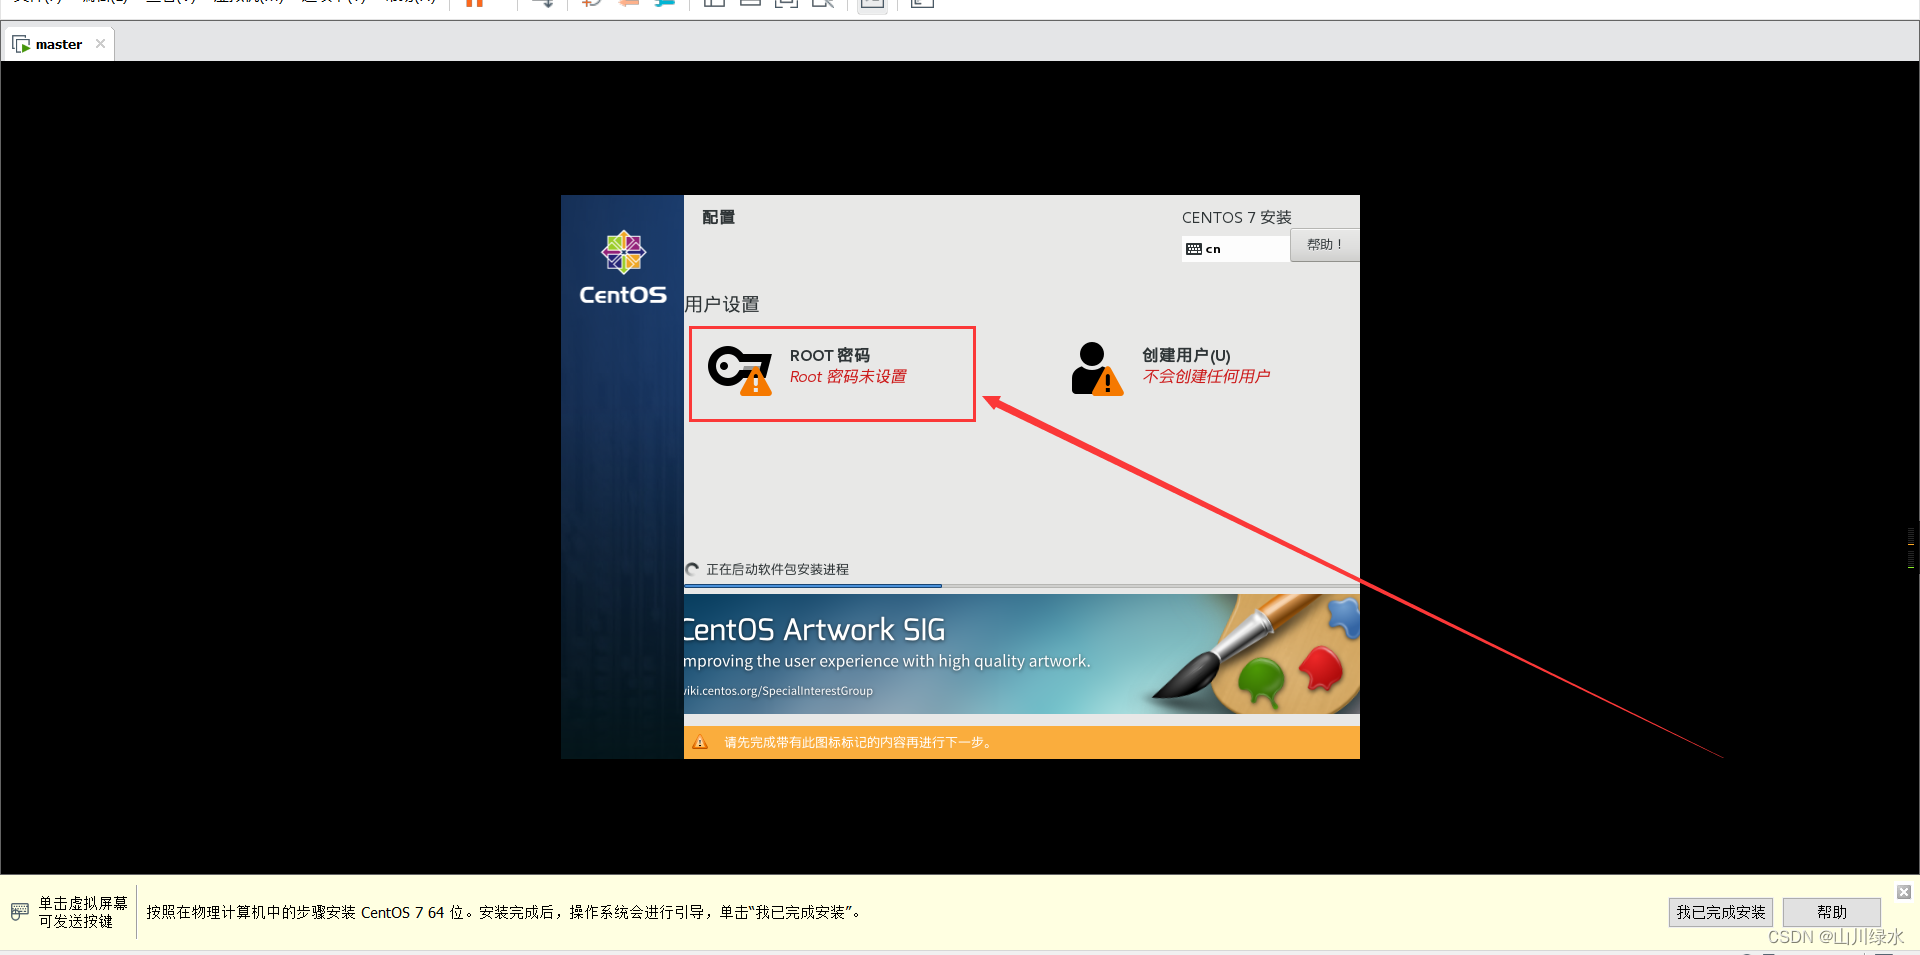
Task: Open the 虚拟机(M) menu
Action: (x=247, y=2)
